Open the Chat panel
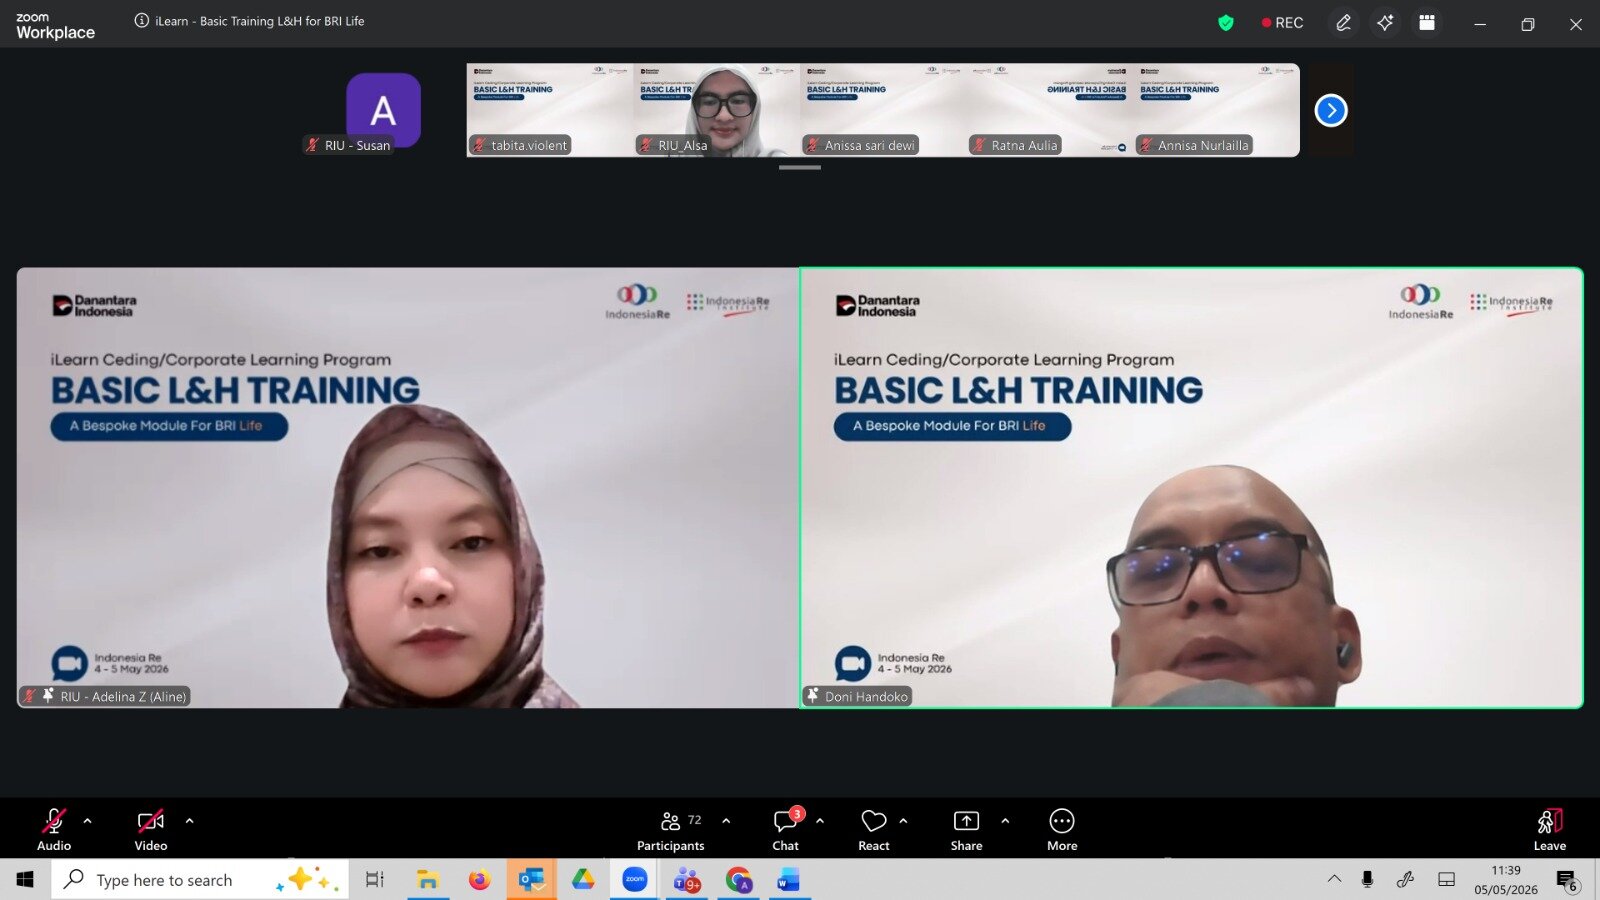Viewport: 1600px width, 900px height. (786, 829)
